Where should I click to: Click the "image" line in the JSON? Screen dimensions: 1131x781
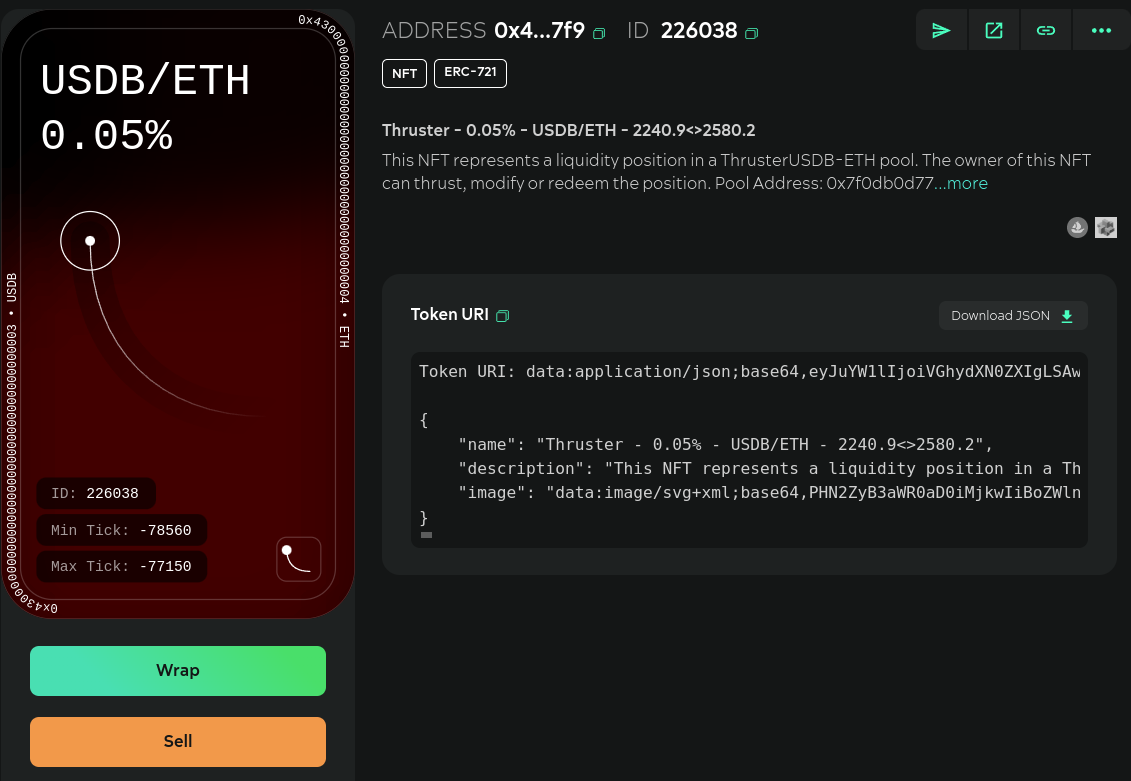click(770, 493)
